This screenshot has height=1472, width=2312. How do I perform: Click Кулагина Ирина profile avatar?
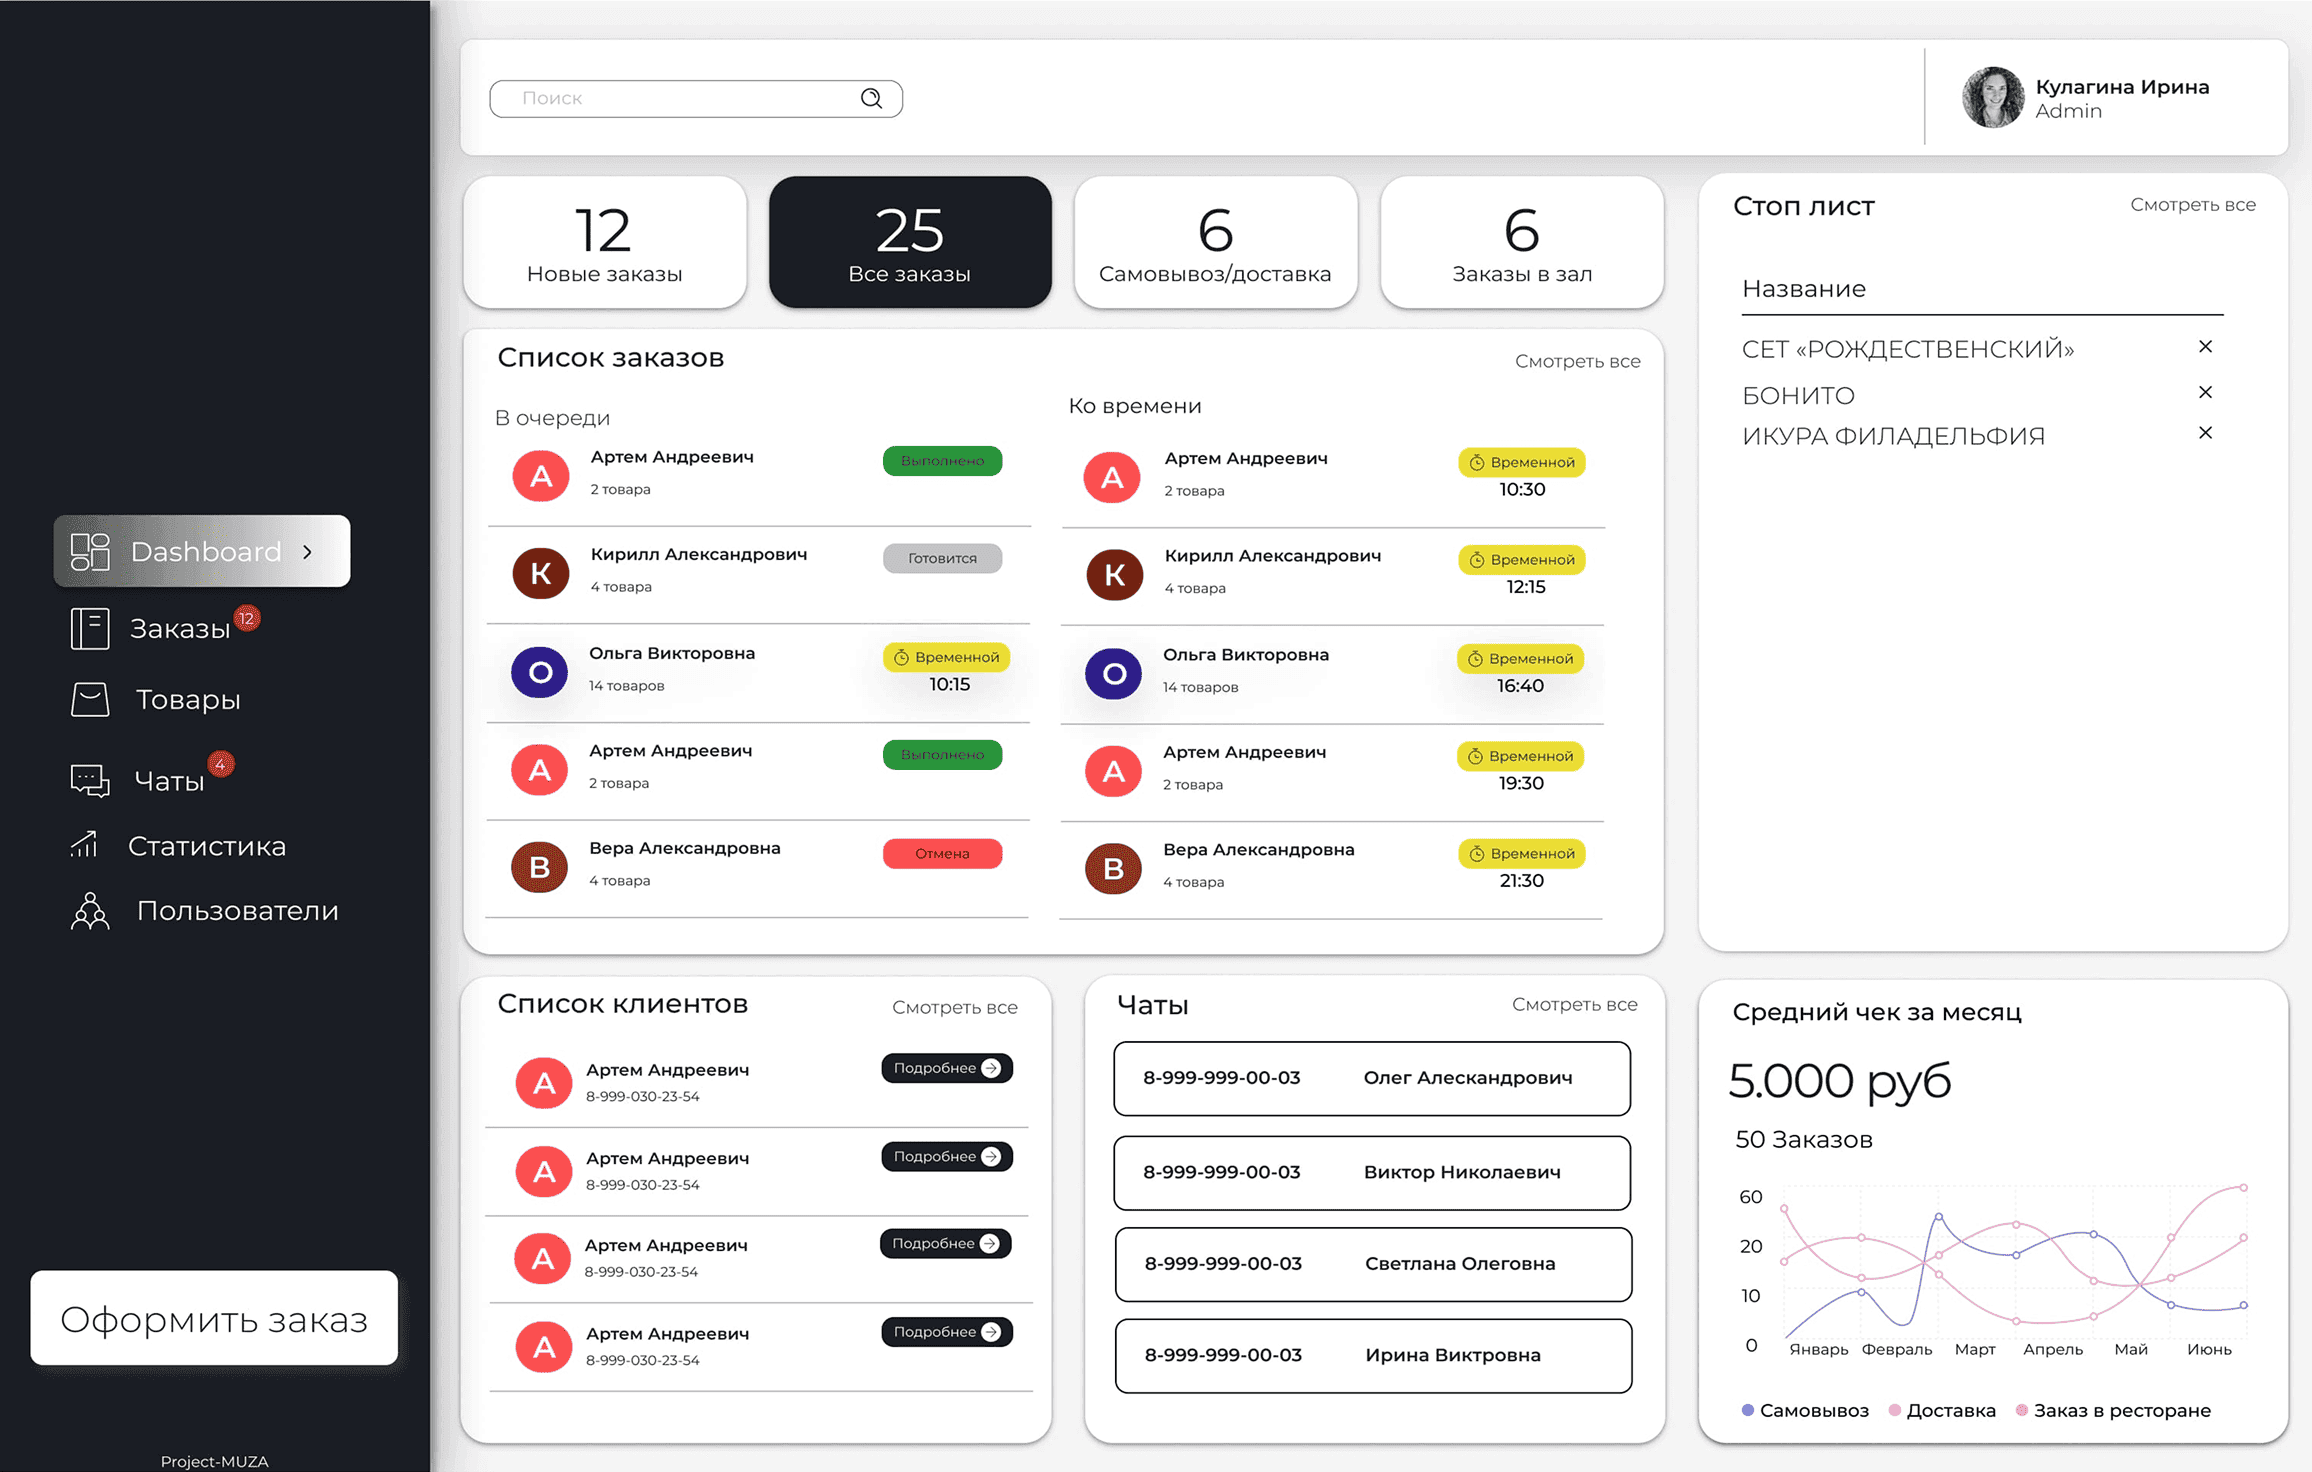1992,98
